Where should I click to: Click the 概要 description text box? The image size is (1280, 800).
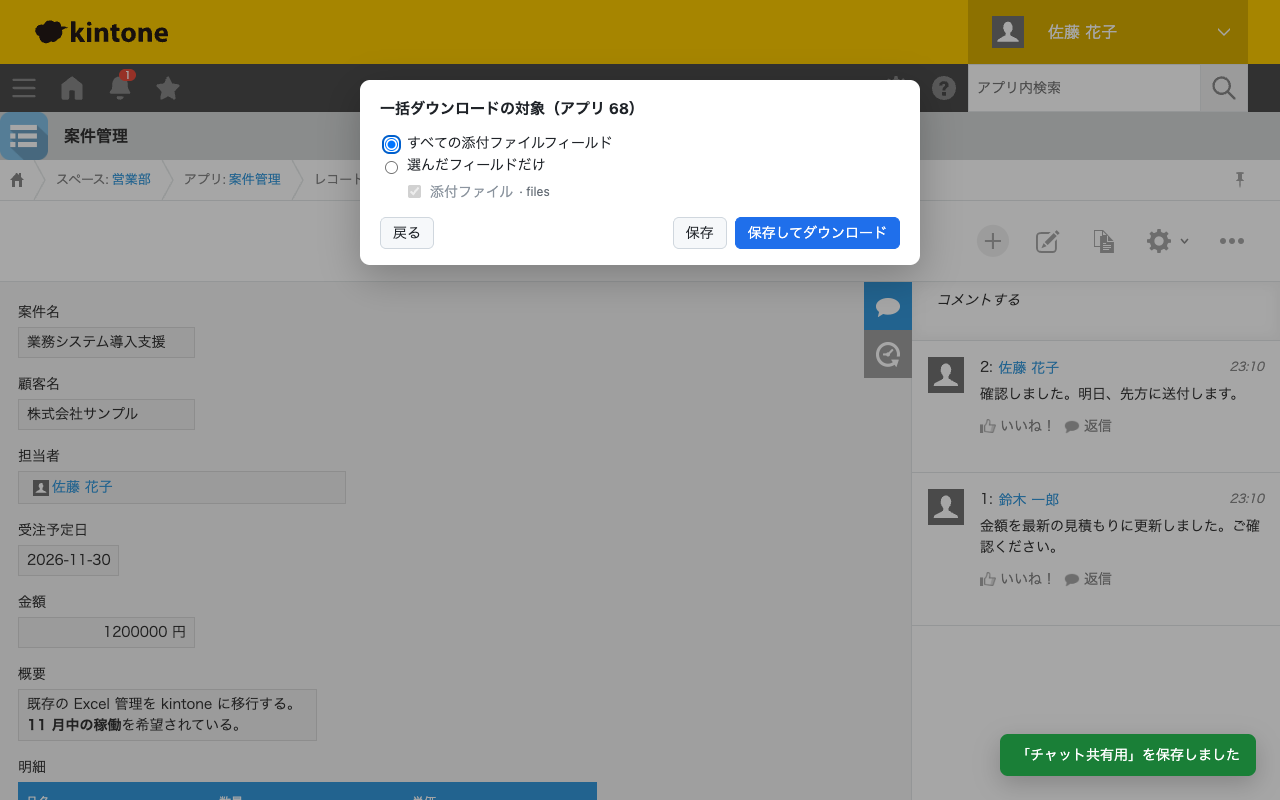[x=167, y=715]
